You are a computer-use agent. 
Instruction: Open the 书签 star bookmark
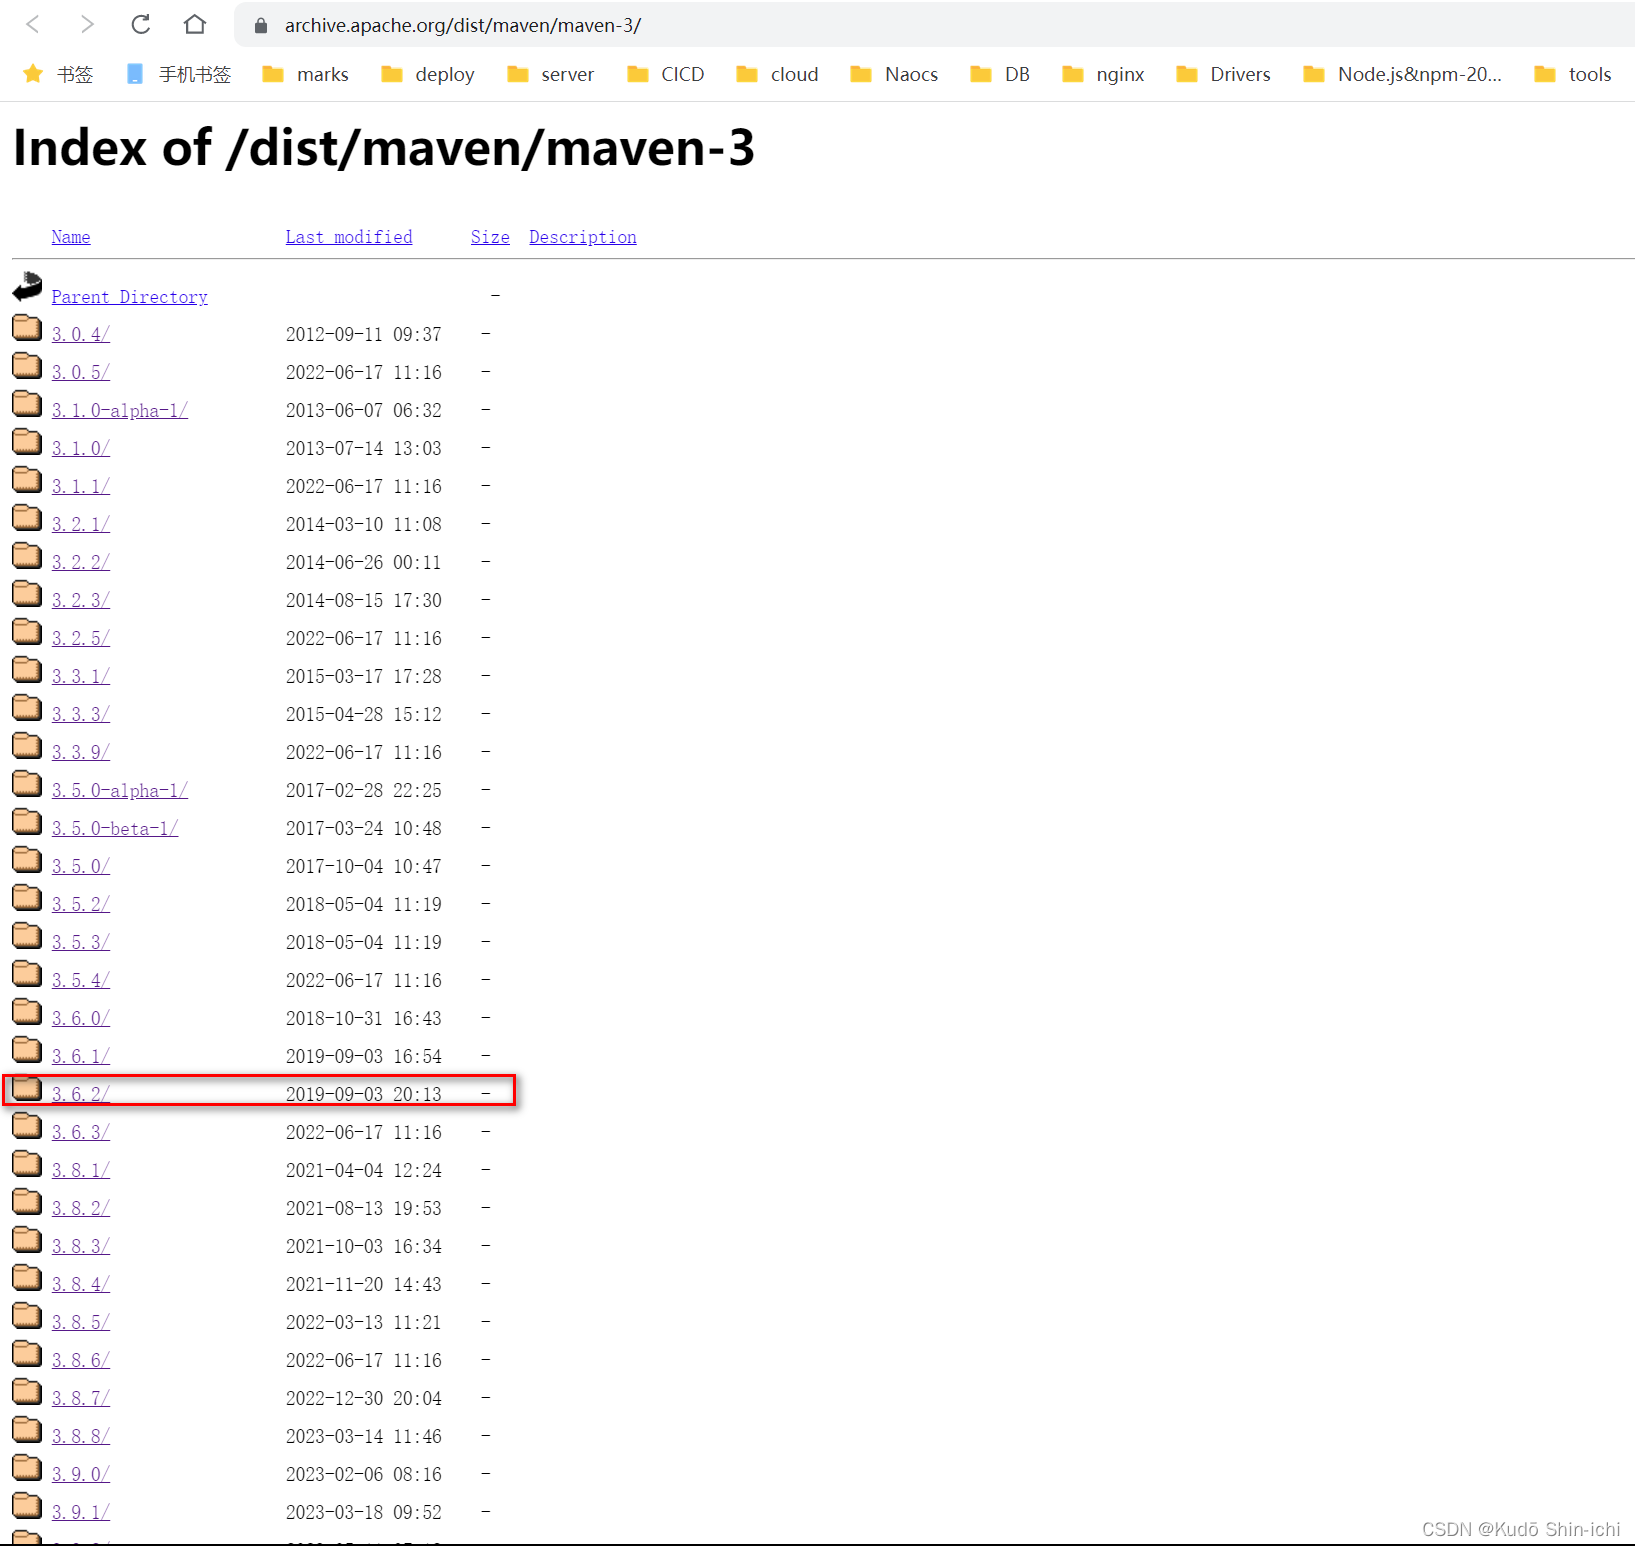pyautogui.click(x=58, y=74)
